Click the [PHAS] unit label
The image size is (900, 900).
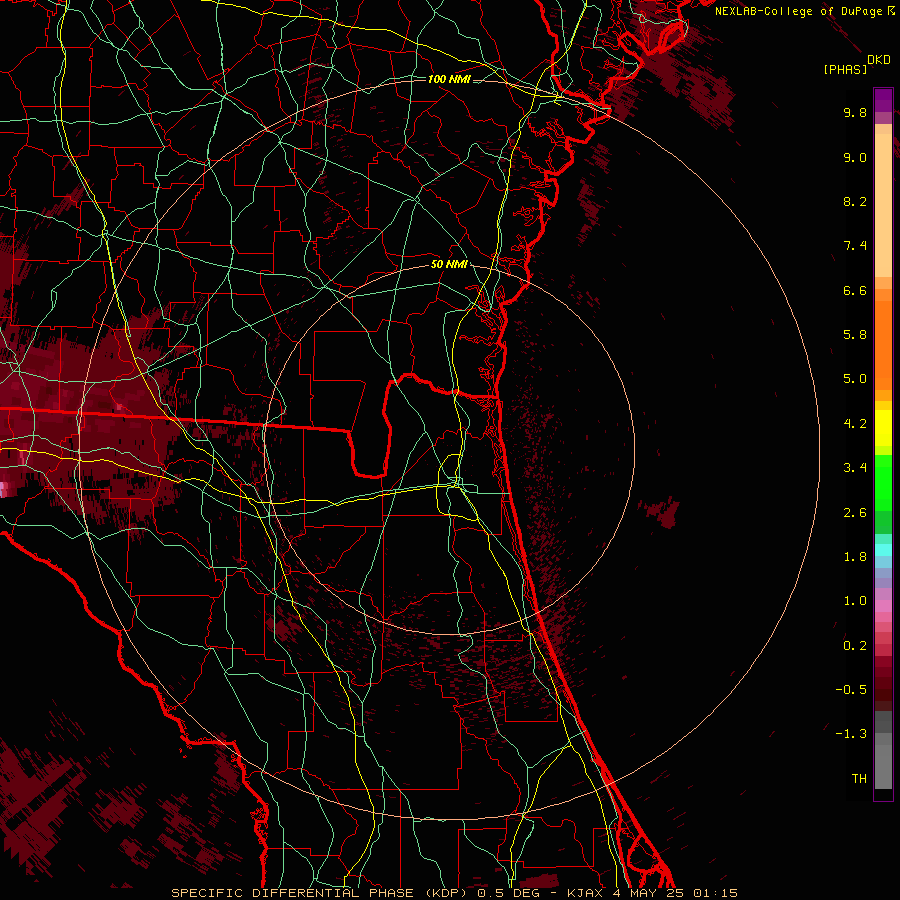845,69
